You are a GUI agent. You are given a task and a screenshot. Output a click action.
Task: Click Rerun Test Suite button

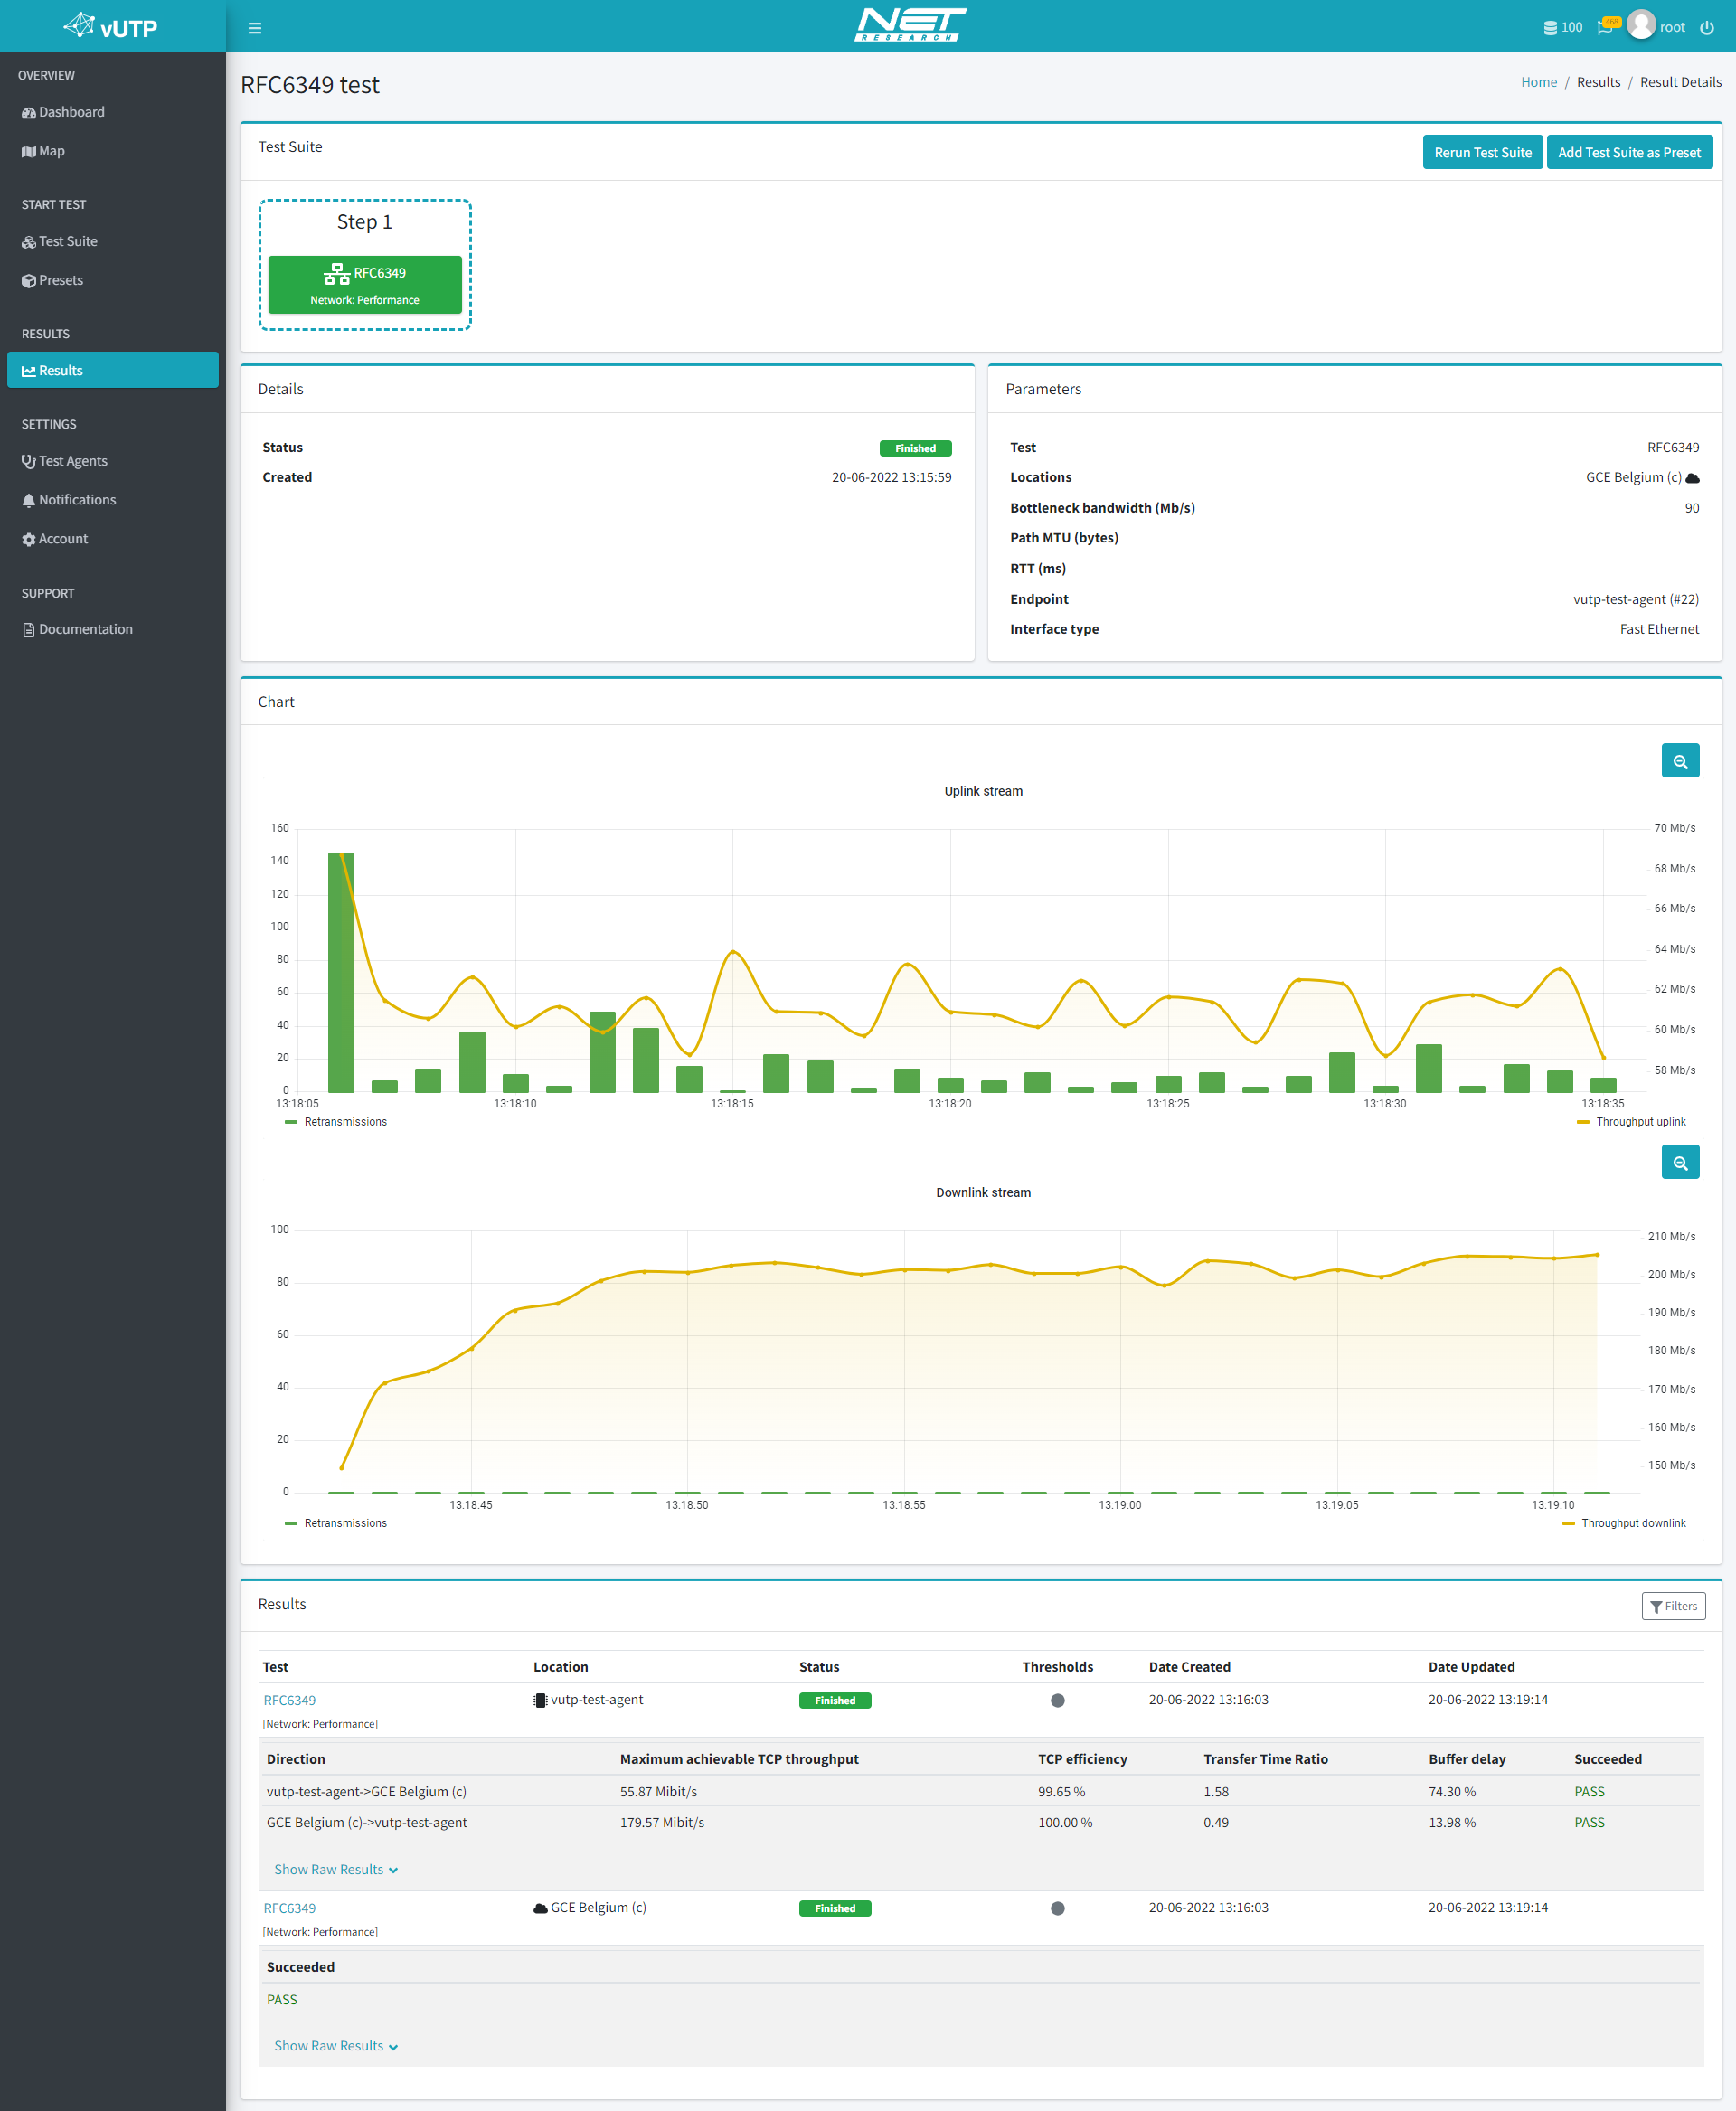pos(1482,152)
